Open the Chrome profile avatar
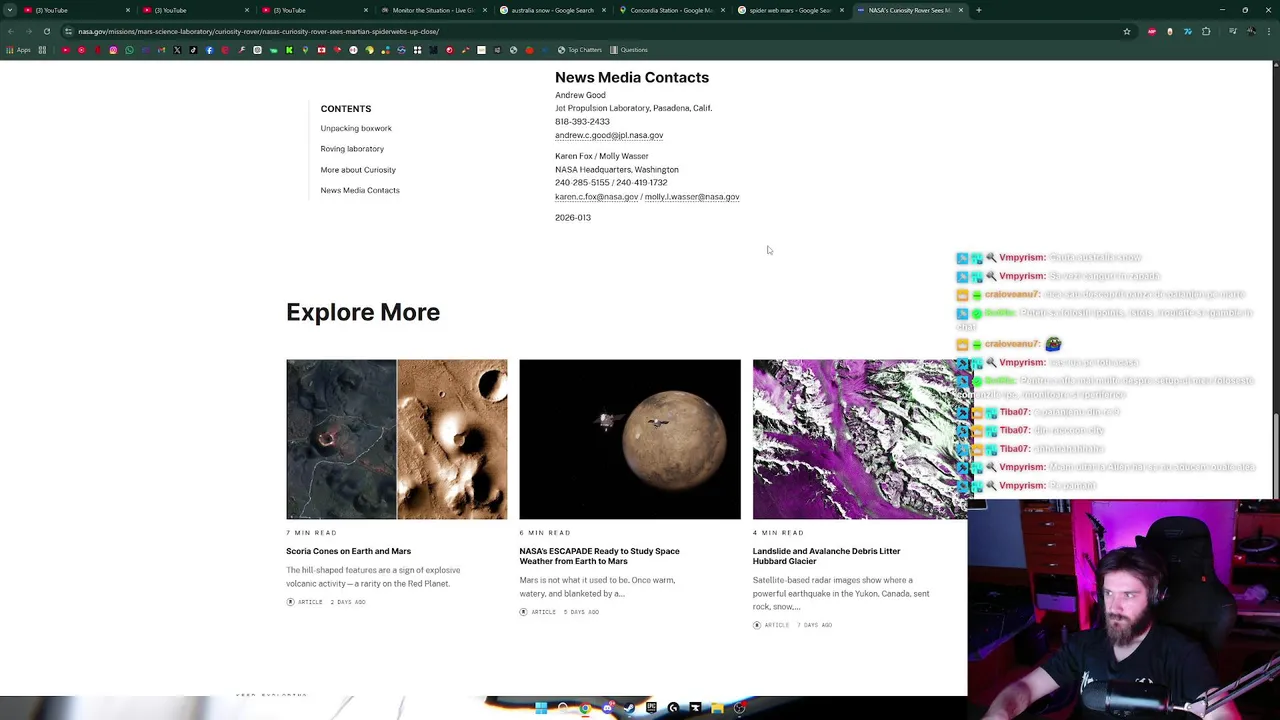The width and height of the screenshot is (1280, 720). [x=1251, y=31]
